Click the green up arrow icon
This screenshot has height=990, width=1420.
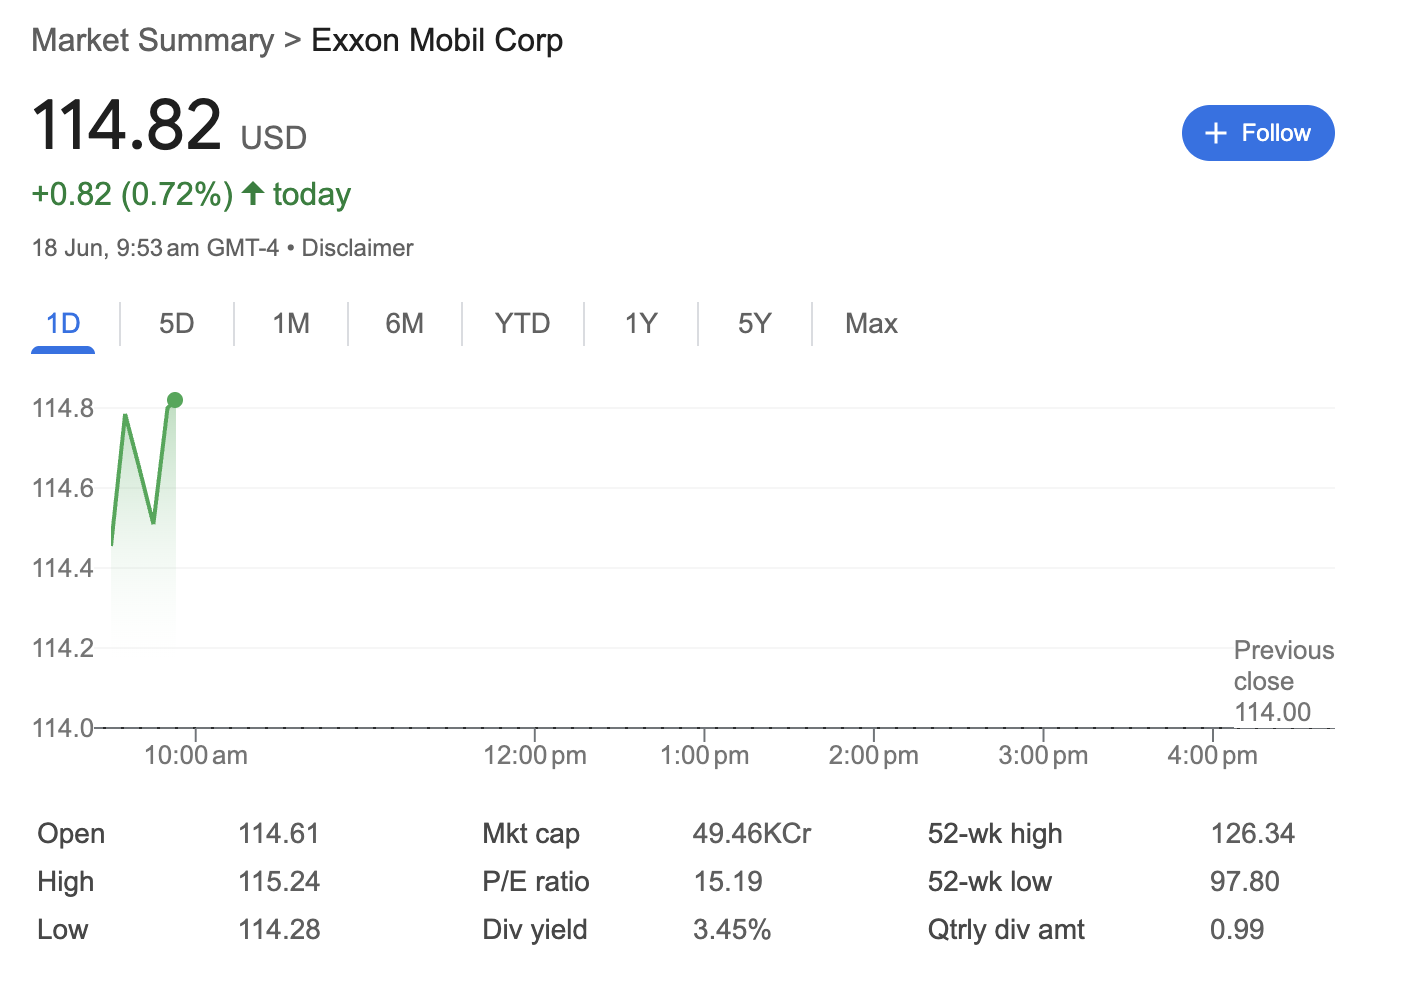pyautogui.click(x=254, y=193)
